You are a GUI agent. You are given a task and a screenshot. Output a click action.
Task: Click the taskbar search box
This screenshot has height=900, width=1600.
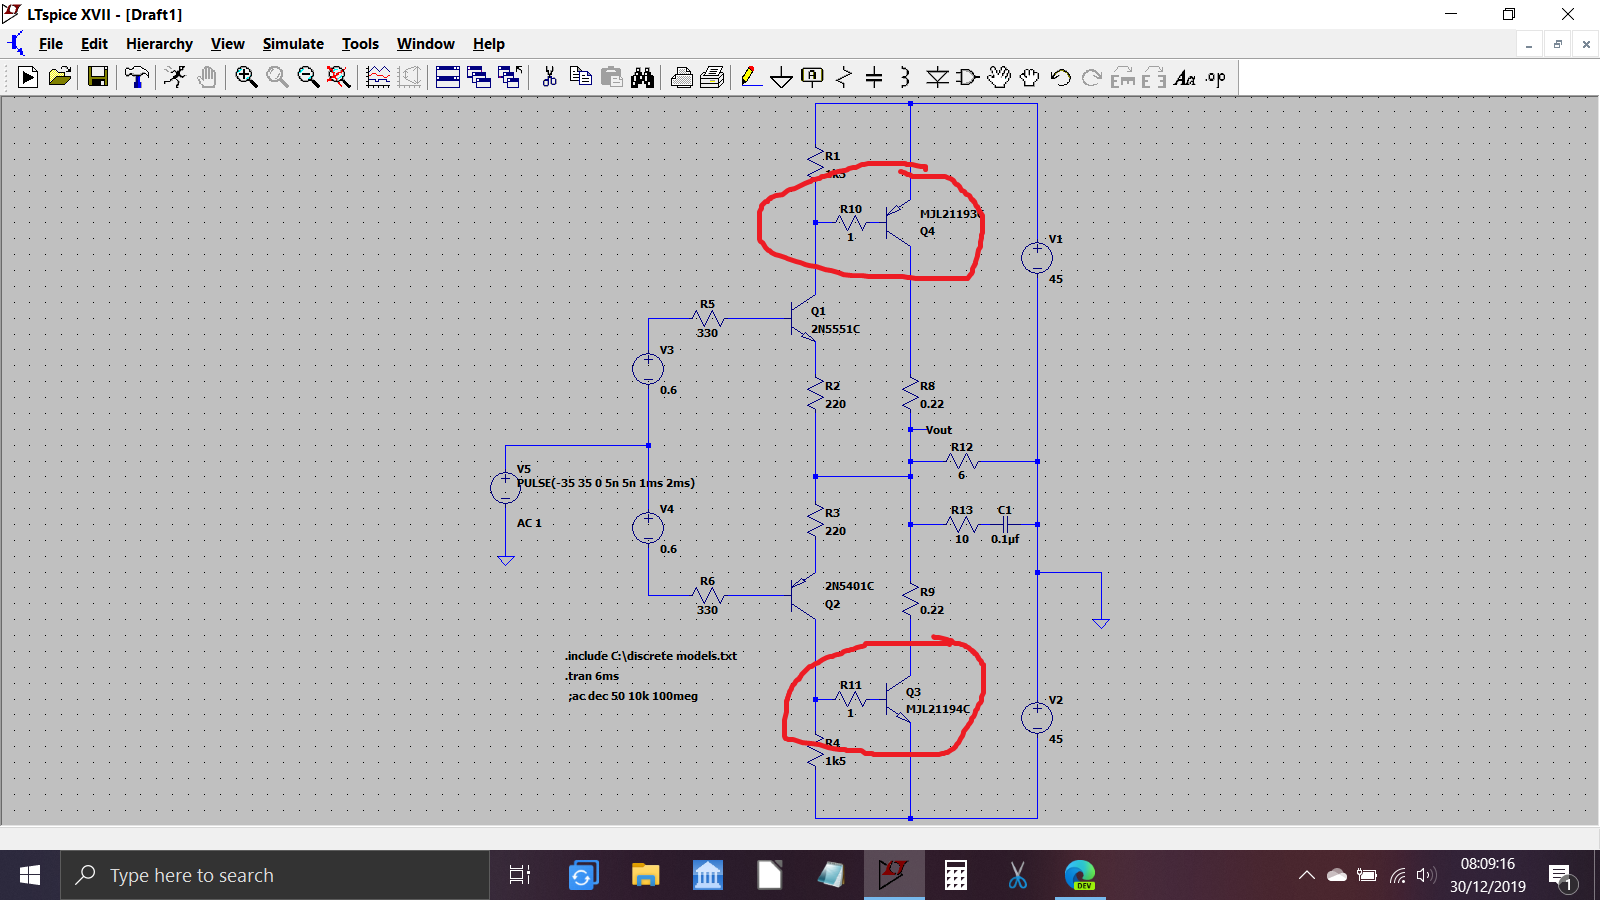[275, 875]
